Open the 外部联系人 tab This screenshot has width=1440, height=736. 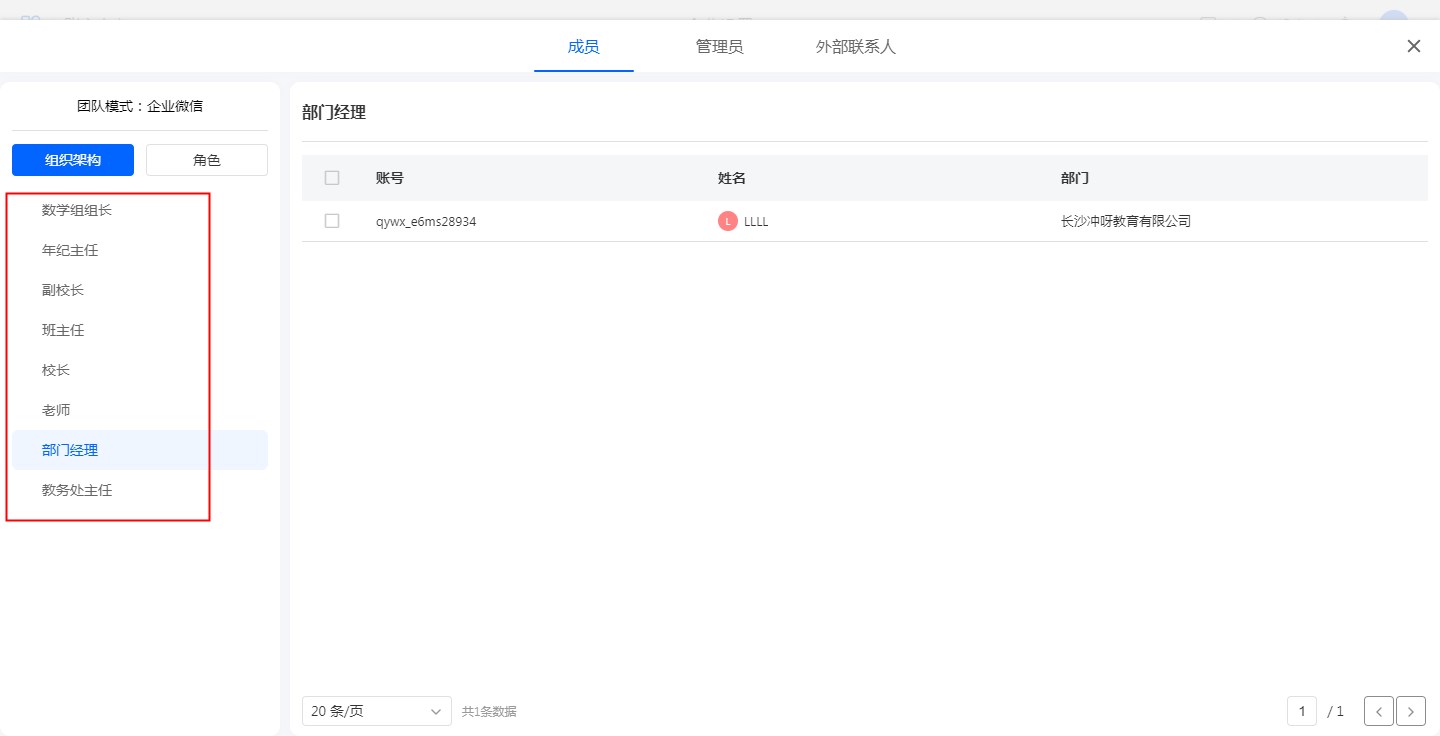click(x=855, y=47)
